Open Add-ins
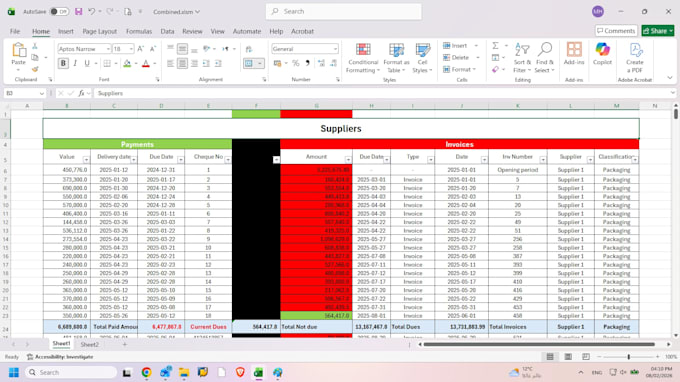This screenshot has height=382, width=680. coord(574,54)
